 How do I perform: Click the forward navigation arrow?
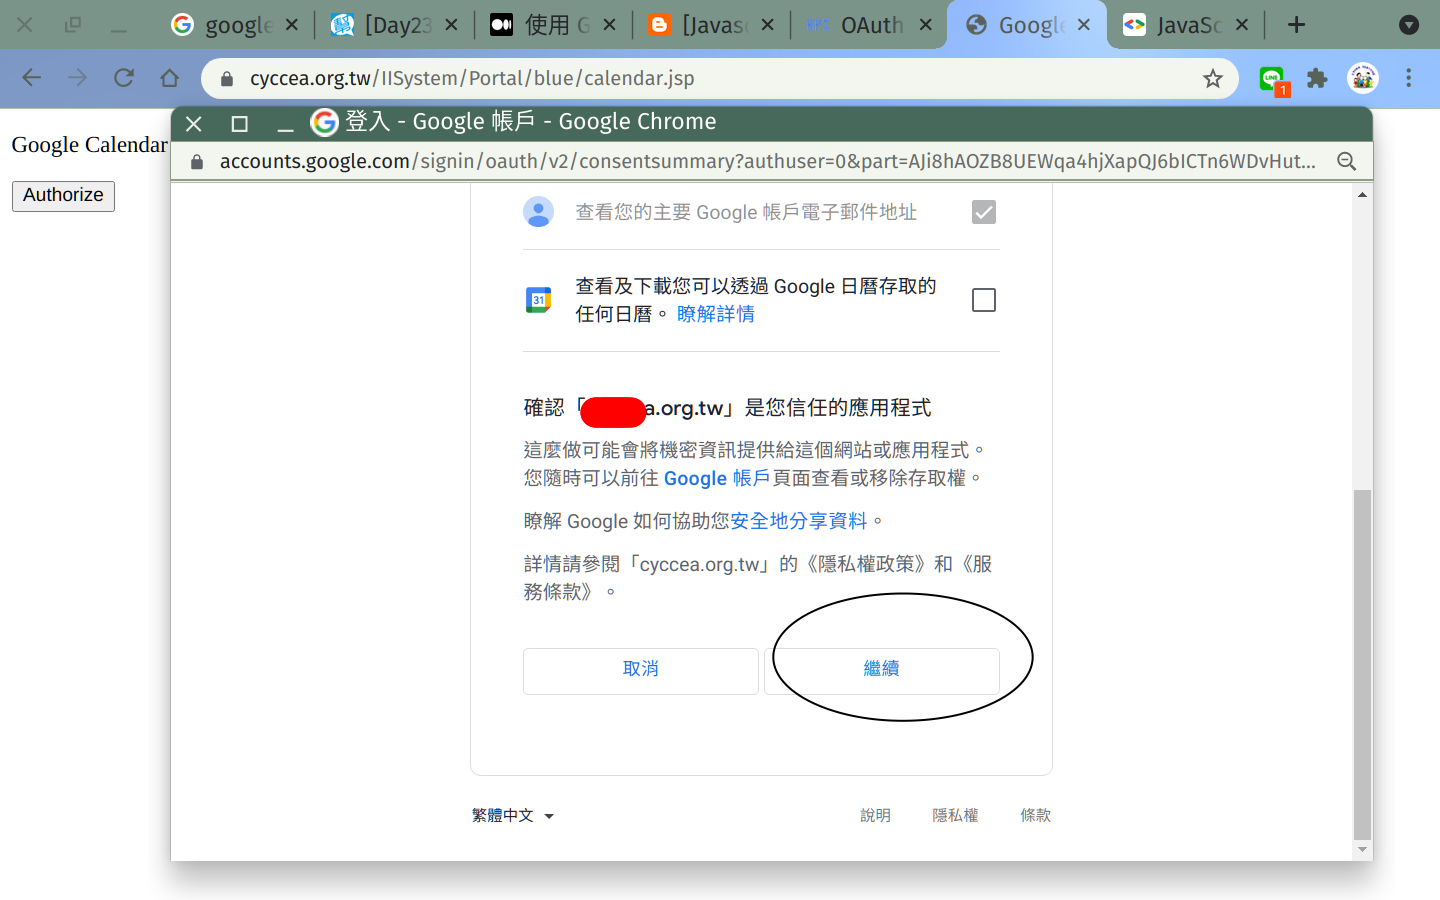click(x=78, y=78)
